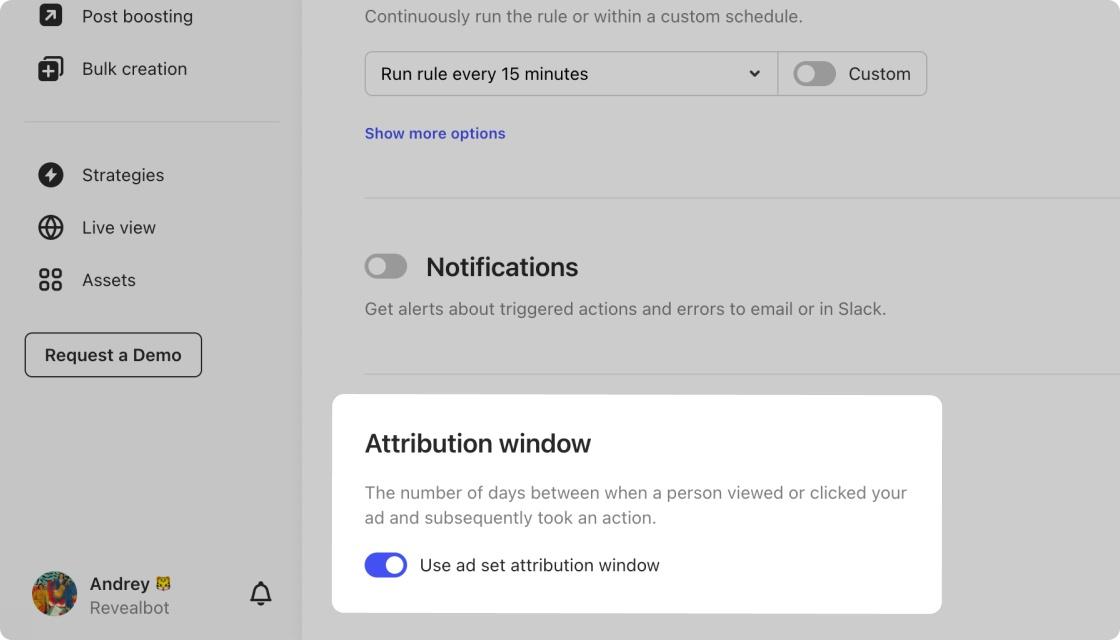Click the Bulk creation plus icon

tap(50, 69)
